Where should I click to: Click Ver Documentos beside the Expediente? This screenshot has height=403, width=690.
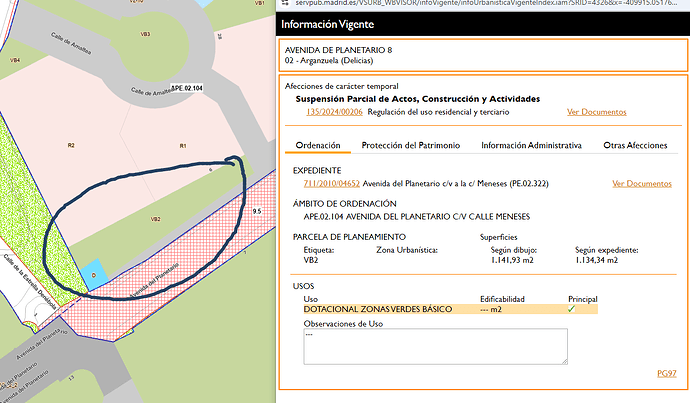[x=641, y=184]
